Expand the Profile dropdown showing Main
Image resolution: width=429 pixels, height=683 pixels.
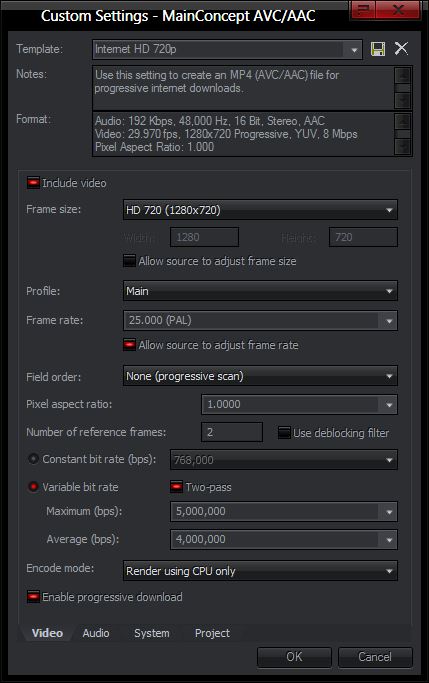pos(260,291)
